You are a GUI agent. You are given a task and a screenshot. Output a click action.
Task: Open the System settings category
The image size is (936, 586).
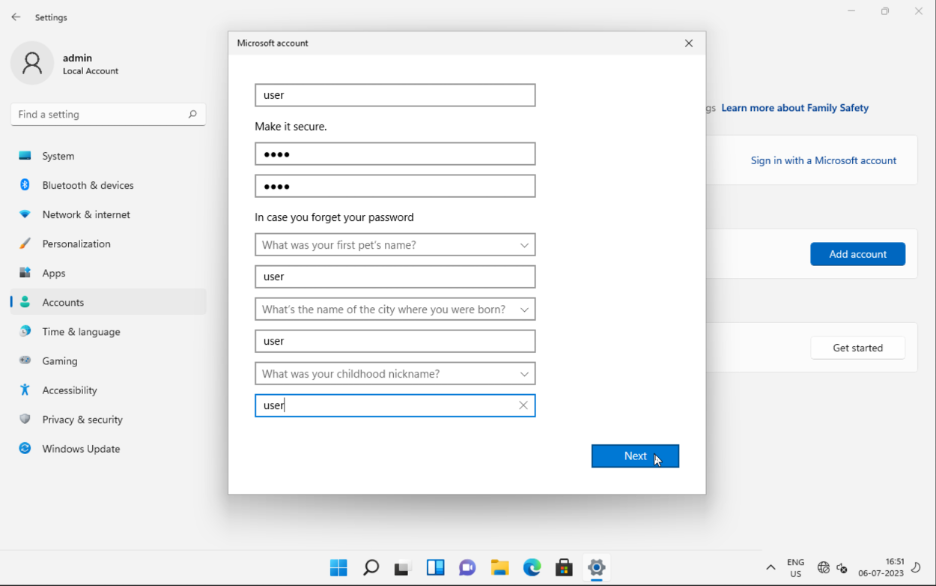pyautogui.click(x=108, y=156)
